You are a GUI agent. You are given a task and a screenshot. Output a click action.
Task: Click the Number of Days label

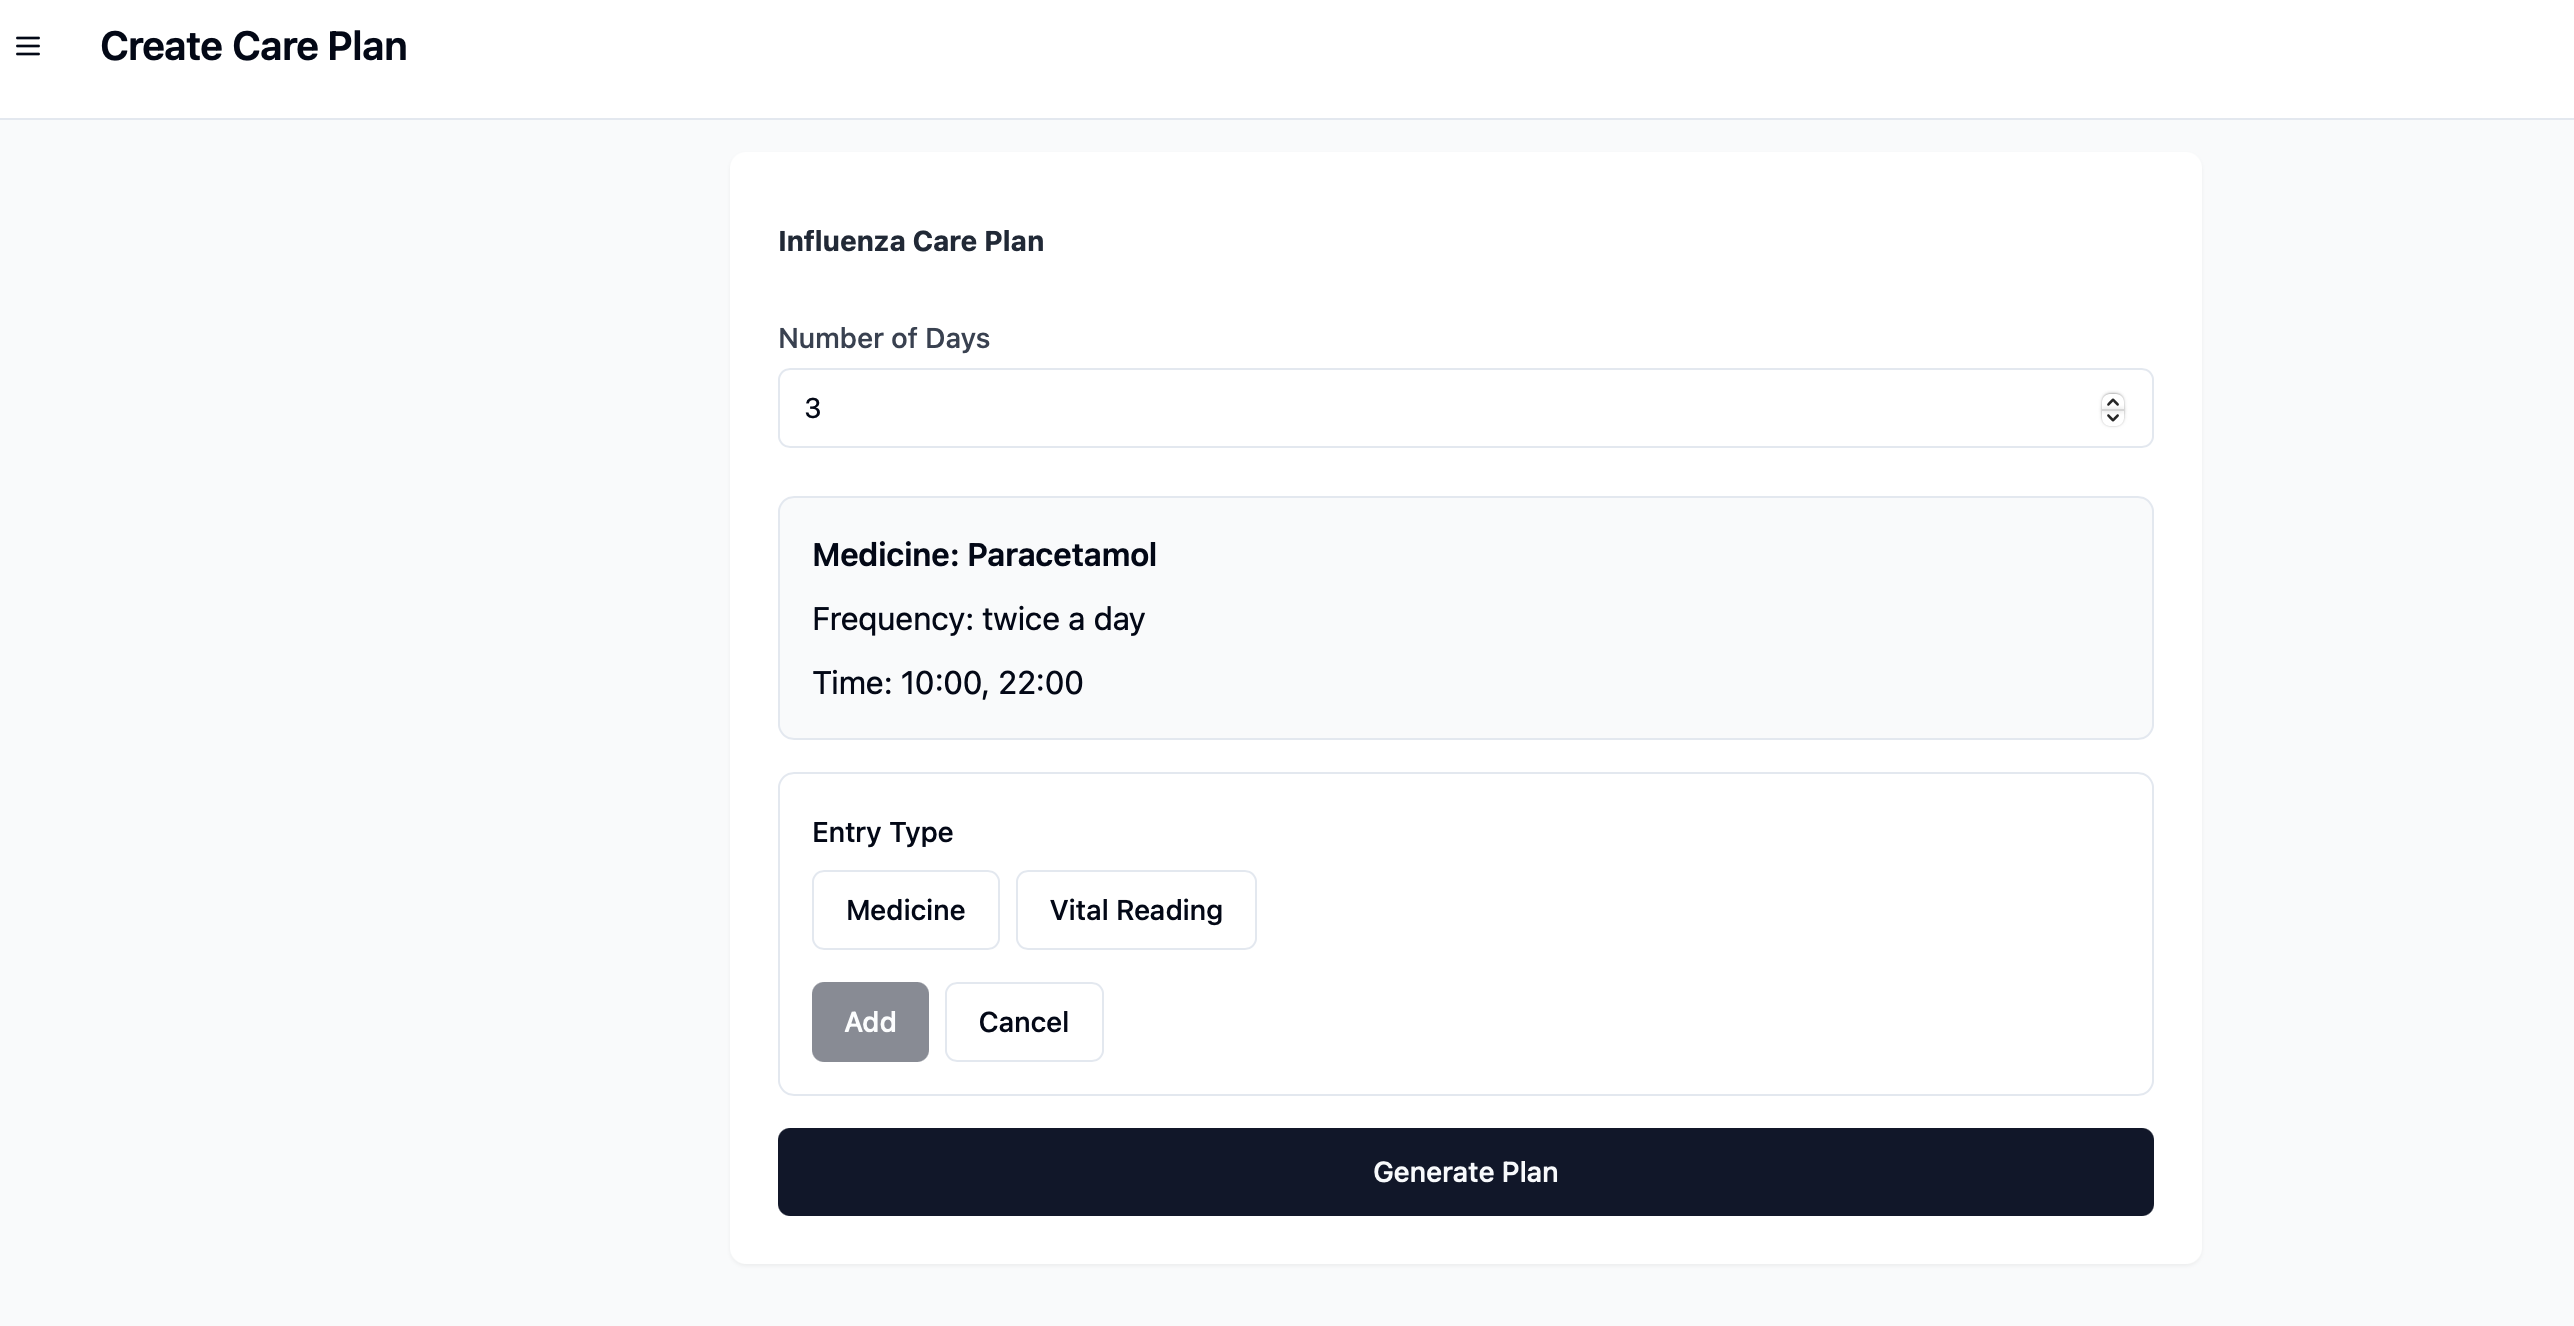pyautogui.click(x=883, y=338)
